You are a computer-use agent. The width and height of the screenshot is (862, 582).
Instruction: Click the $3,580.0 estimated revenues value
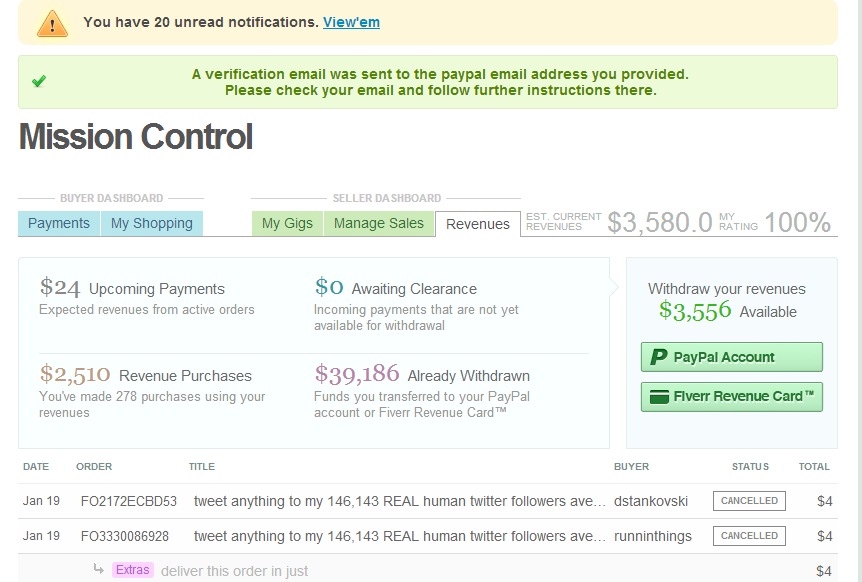(660, 223)
